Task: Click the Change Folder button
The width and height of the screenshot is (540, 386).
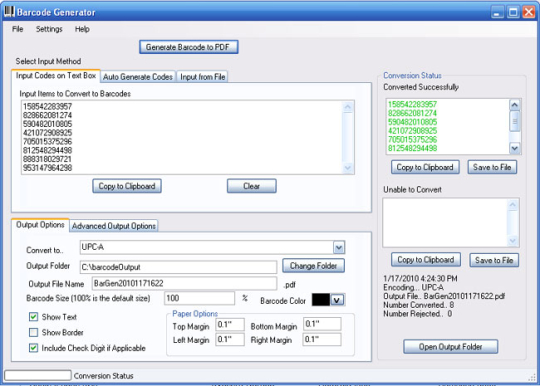Action: point(313,266)
